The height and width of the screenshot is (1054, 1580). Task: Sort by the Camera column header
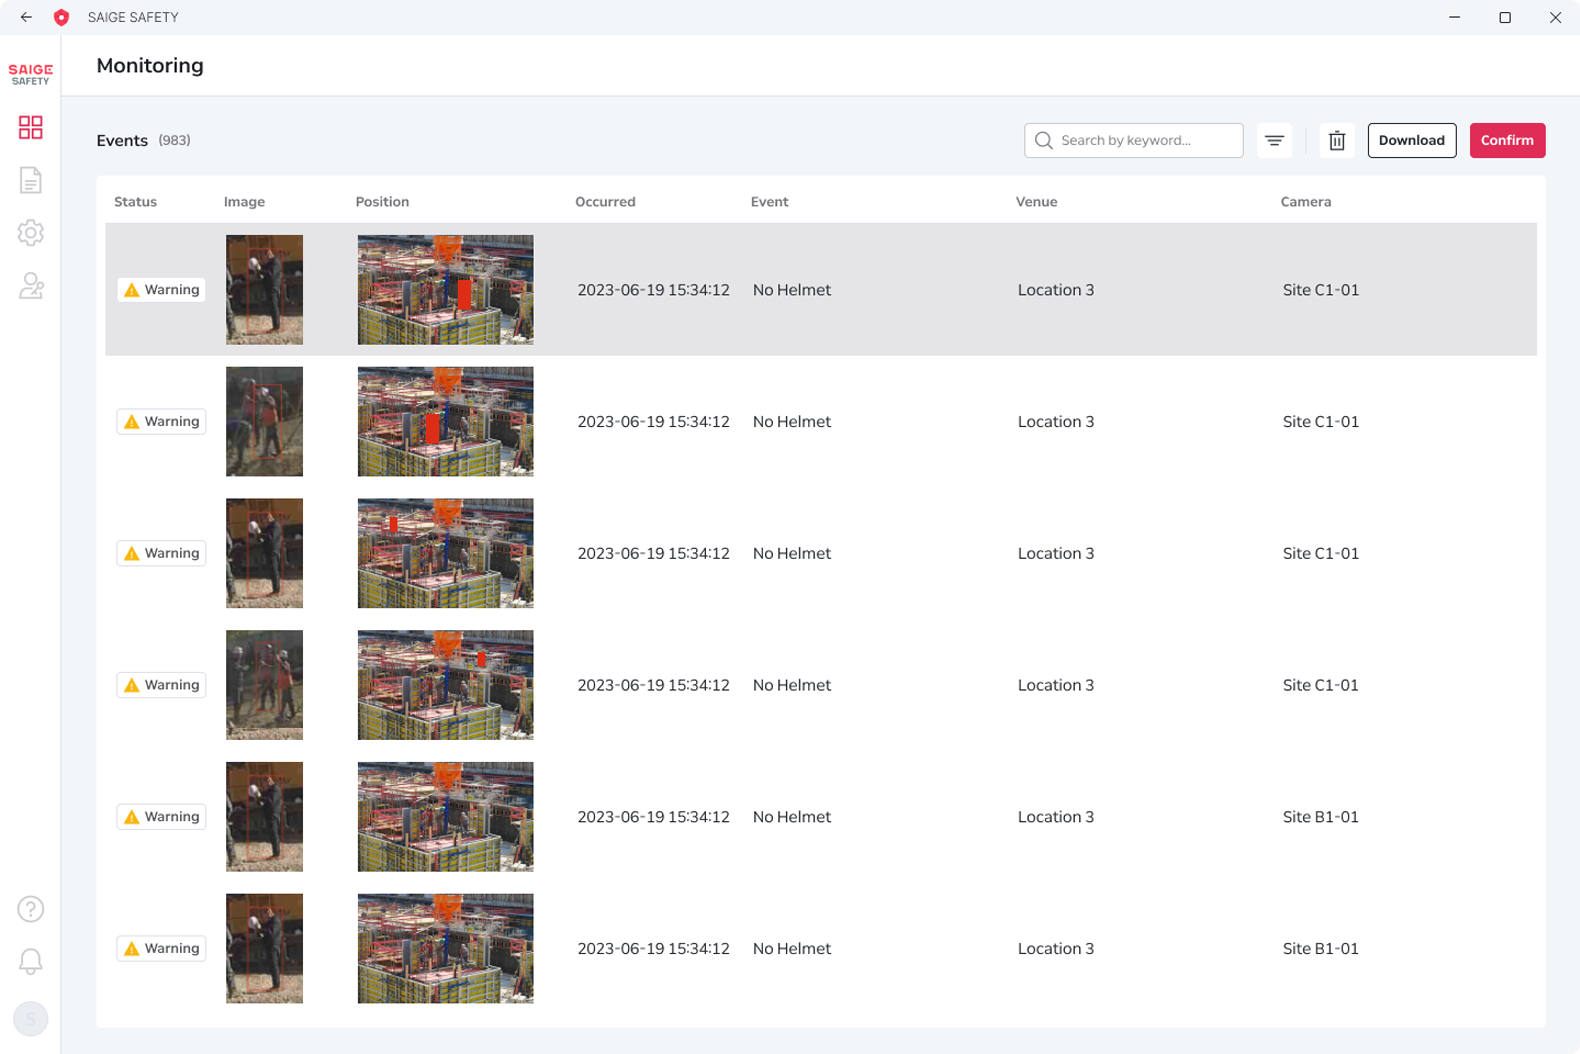(1305, 202)
